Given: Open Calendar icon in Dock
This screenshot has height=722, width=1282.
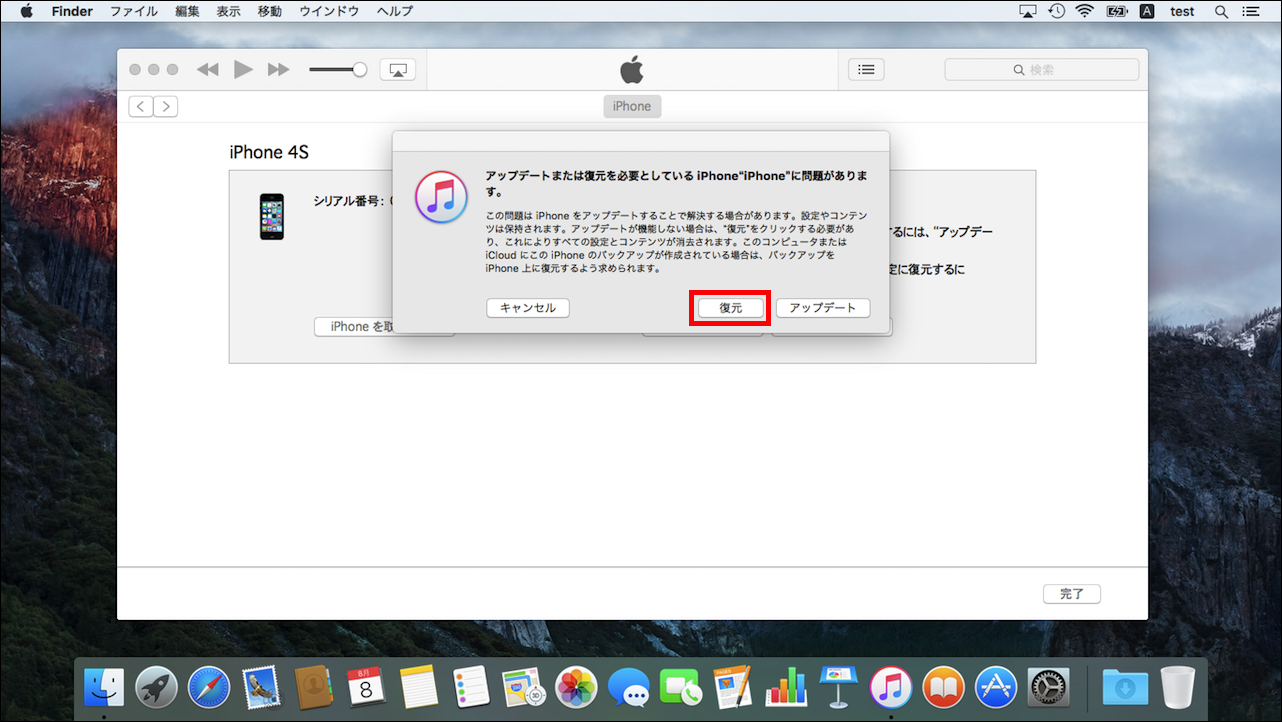Looking at the screenshot, I should [366, 687].
